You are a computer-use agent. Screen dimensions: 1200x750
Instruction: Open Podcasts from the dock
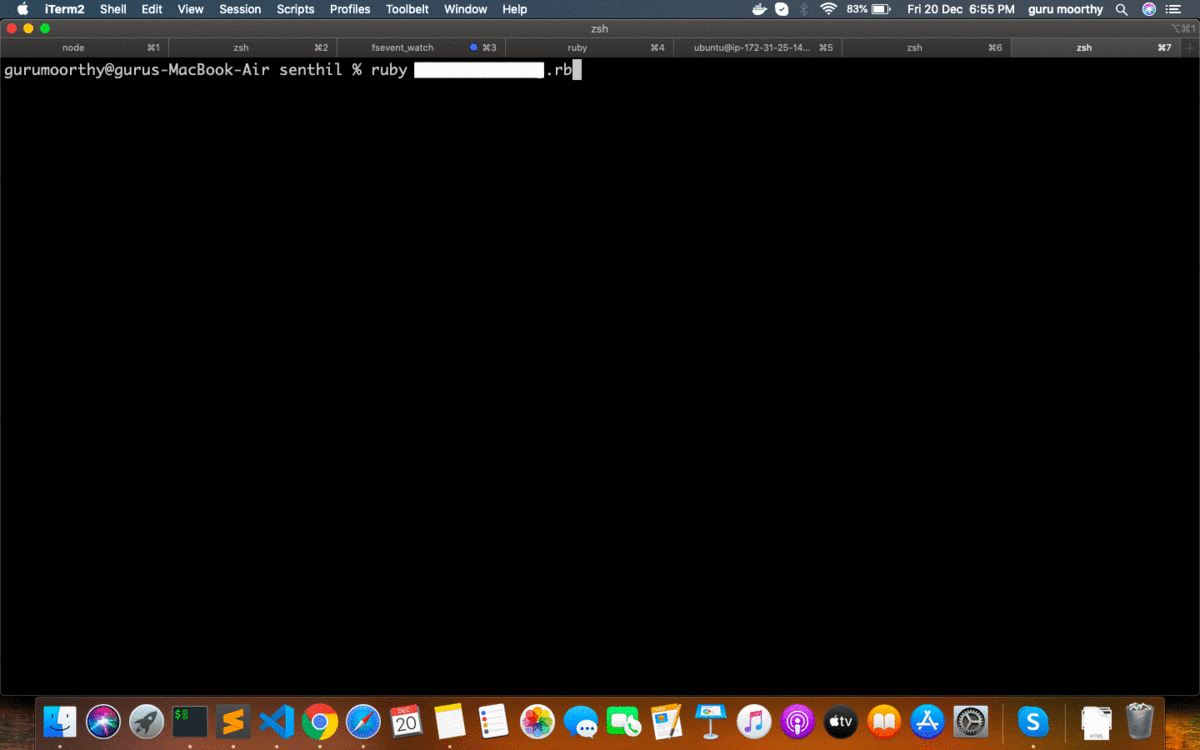tap(797, 721)
